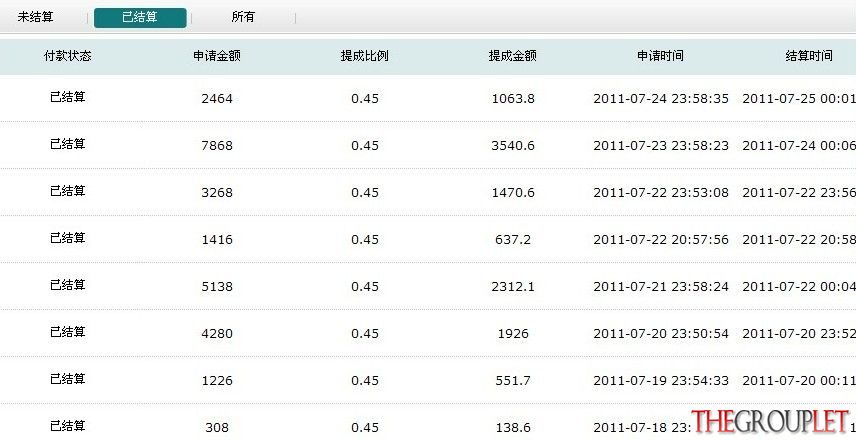
Task: Click 已结算 status in the 1416 row
Action: (68, 237)
